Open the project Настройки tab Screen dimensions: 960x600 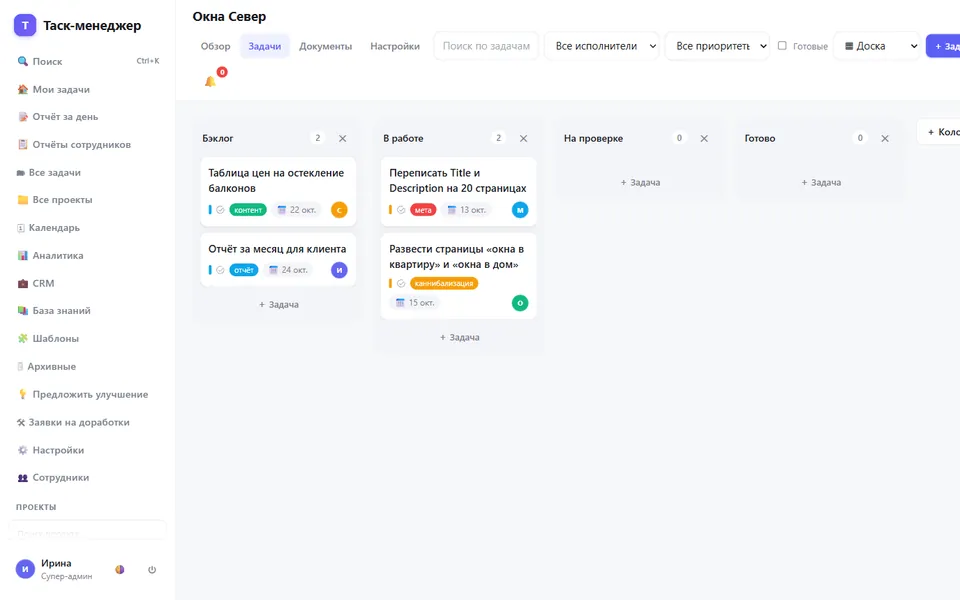[395, 46]
